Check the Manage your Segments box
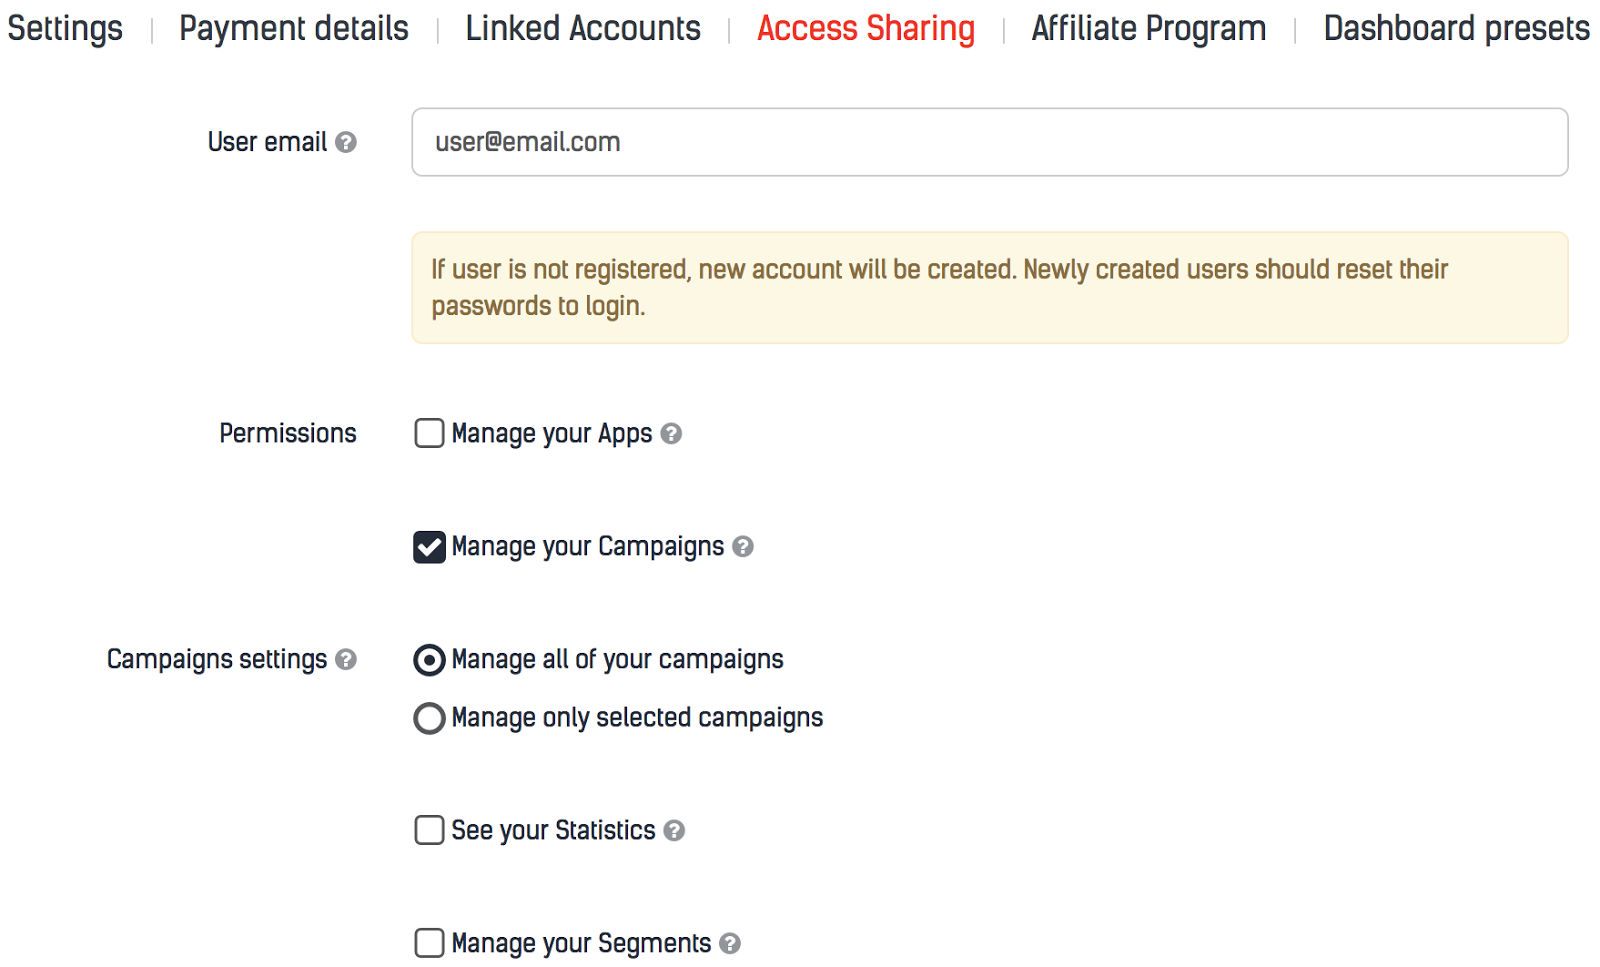Viewport: 1600px width, 967px height. [x=429, y=943]
